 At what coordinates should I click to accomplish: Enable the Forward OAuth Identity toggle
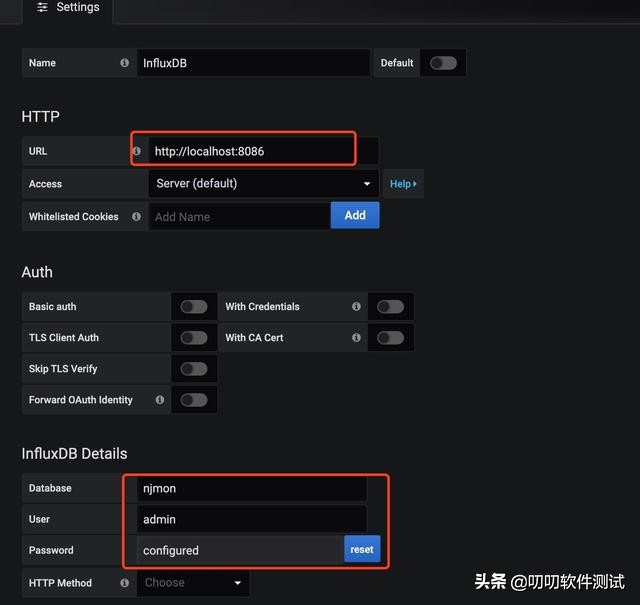pos(194,400)
